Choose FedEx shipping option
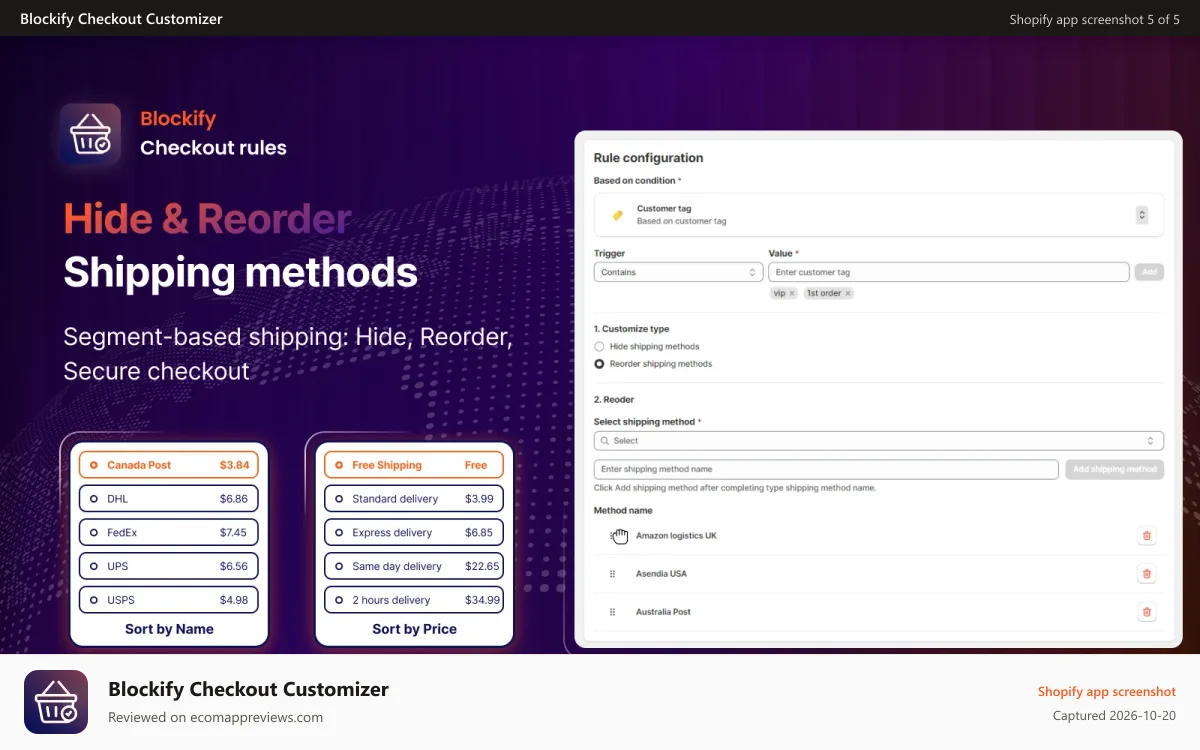This screenshot has height=750, width=1200. click(x=169, y=533)
